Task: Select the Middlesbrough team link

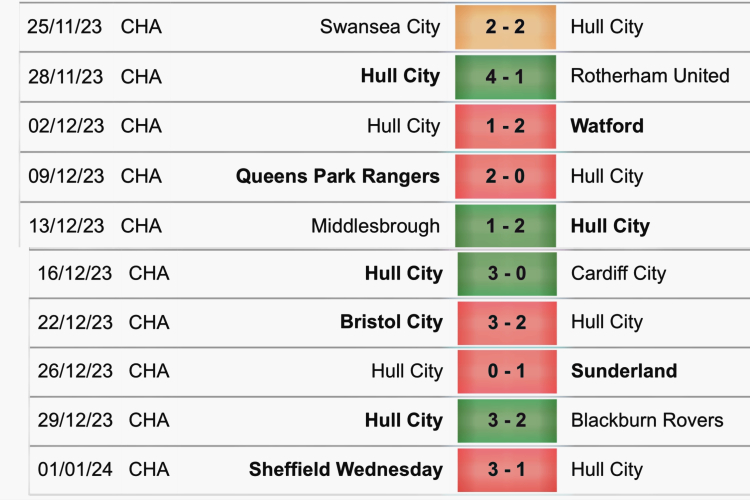Action: pos(375,226)
